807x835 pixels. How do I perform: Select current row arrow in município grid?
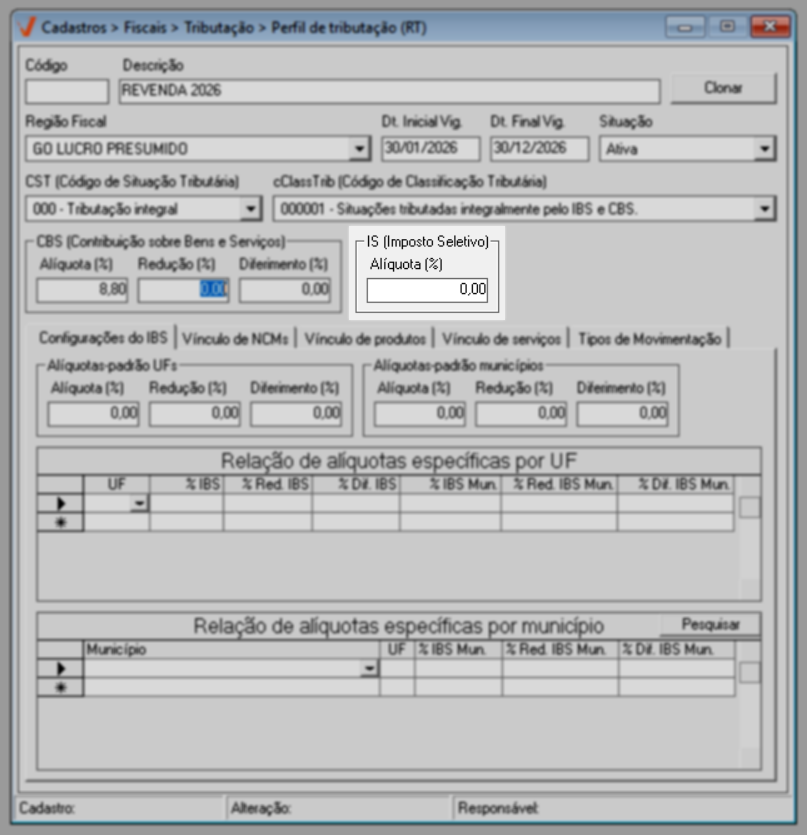(x=60, y=668)
